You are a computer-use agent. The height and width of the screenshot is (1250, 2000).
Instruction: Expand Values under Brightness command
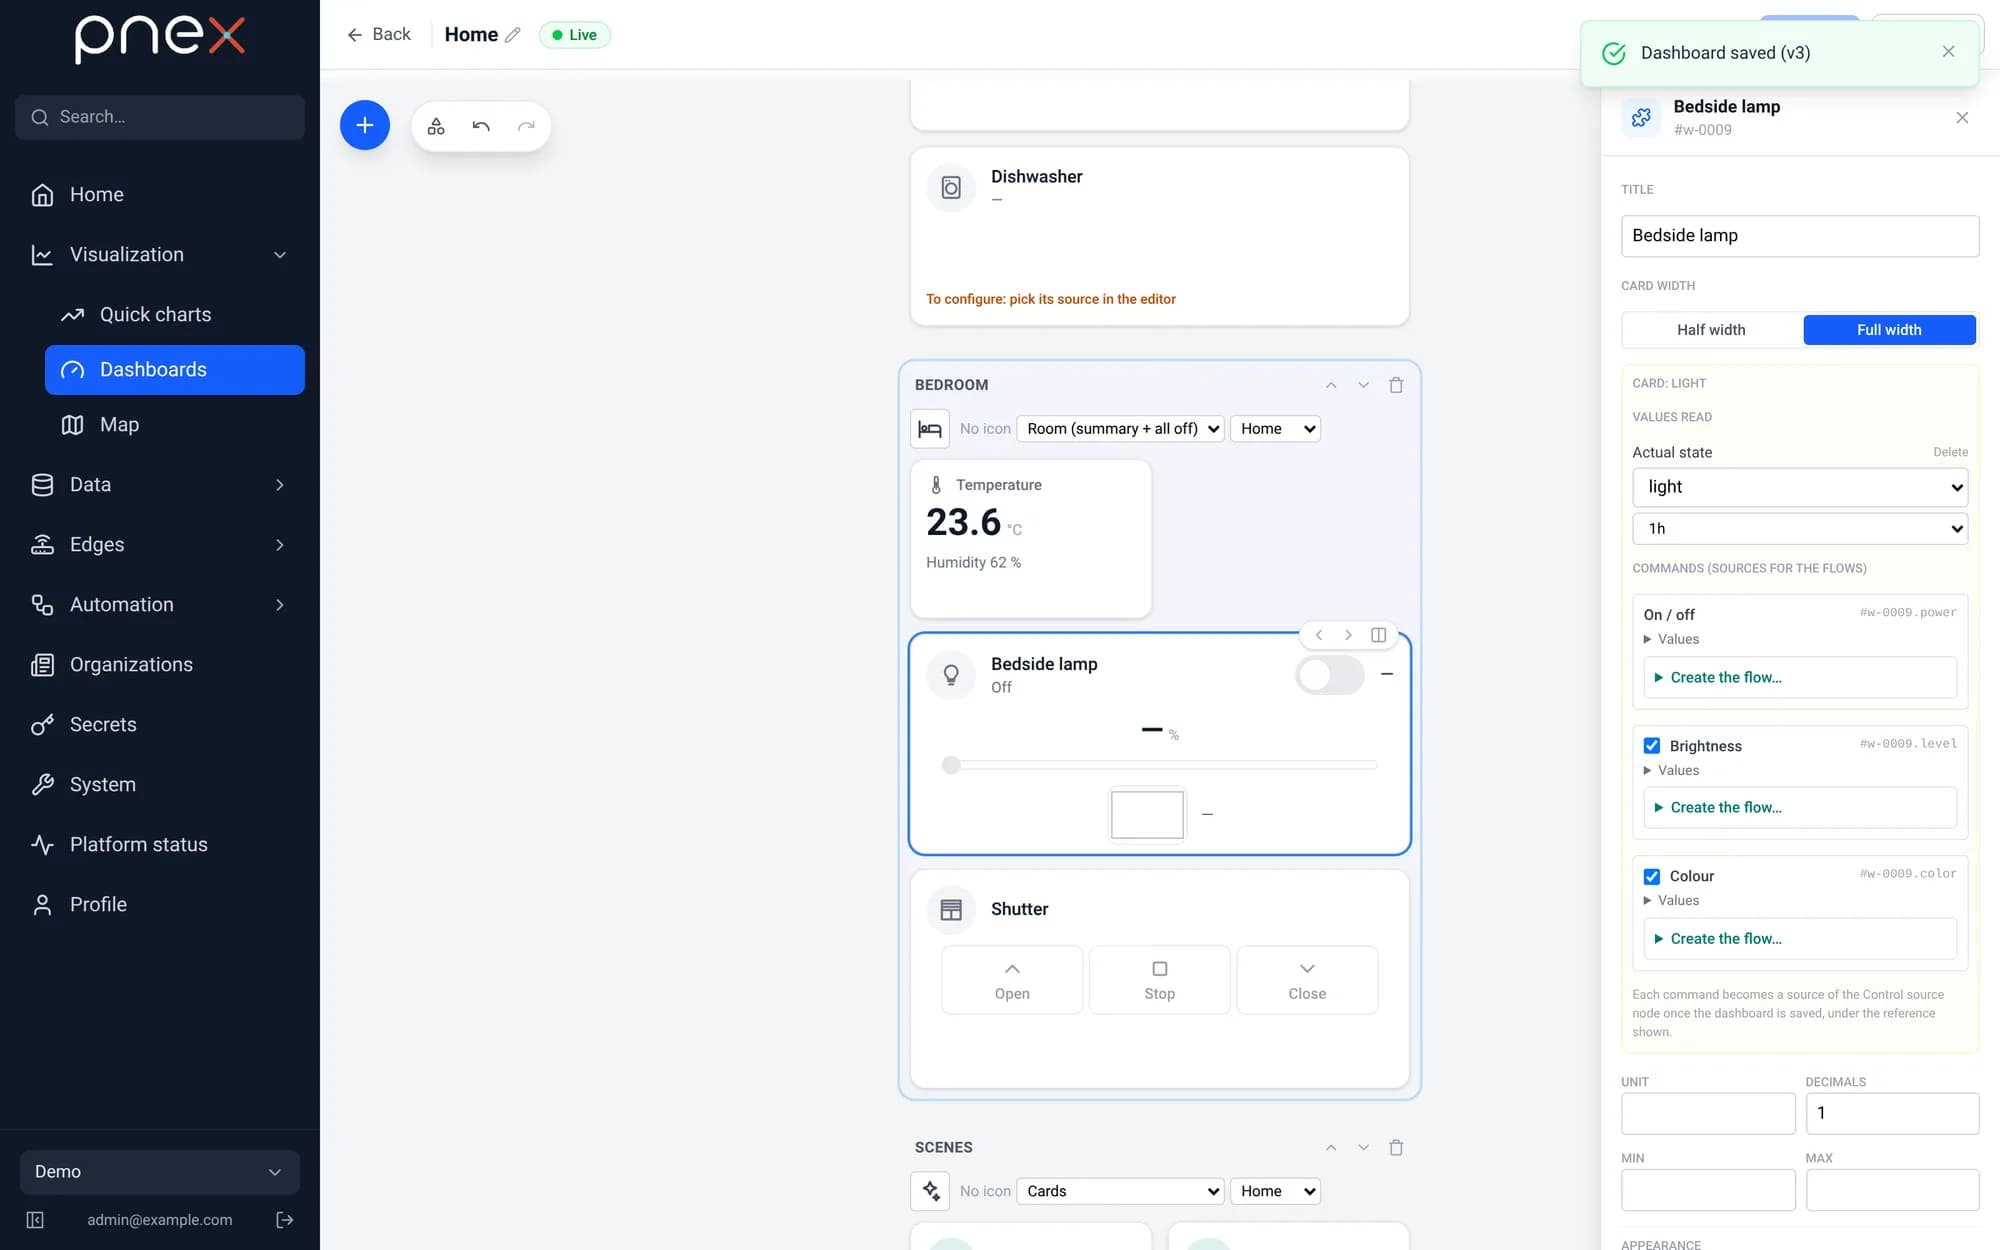(1671, 770)
